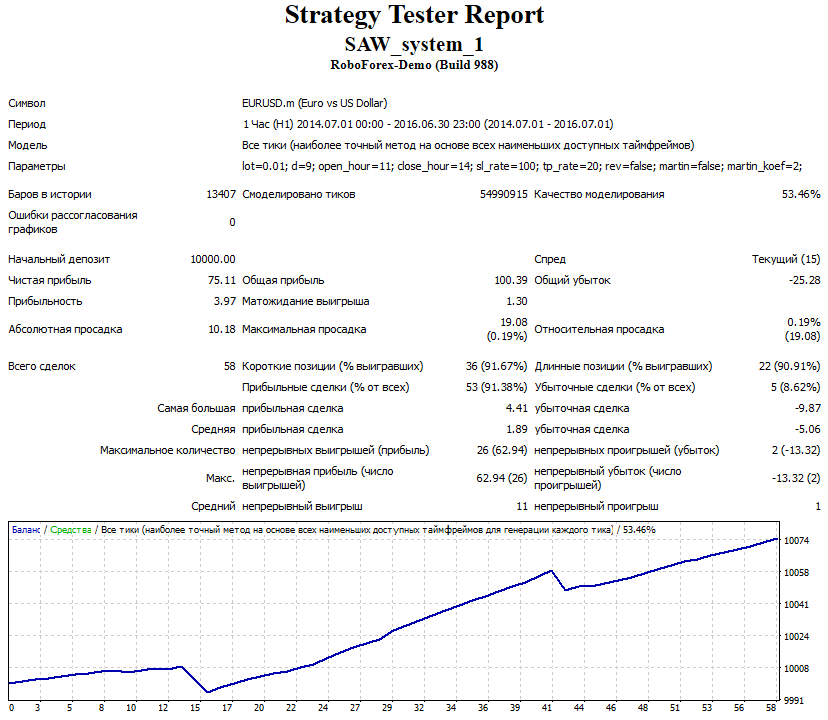Click the SAW_system_1 report title
This screenshot has width=828, height=720.
(414, 44)
